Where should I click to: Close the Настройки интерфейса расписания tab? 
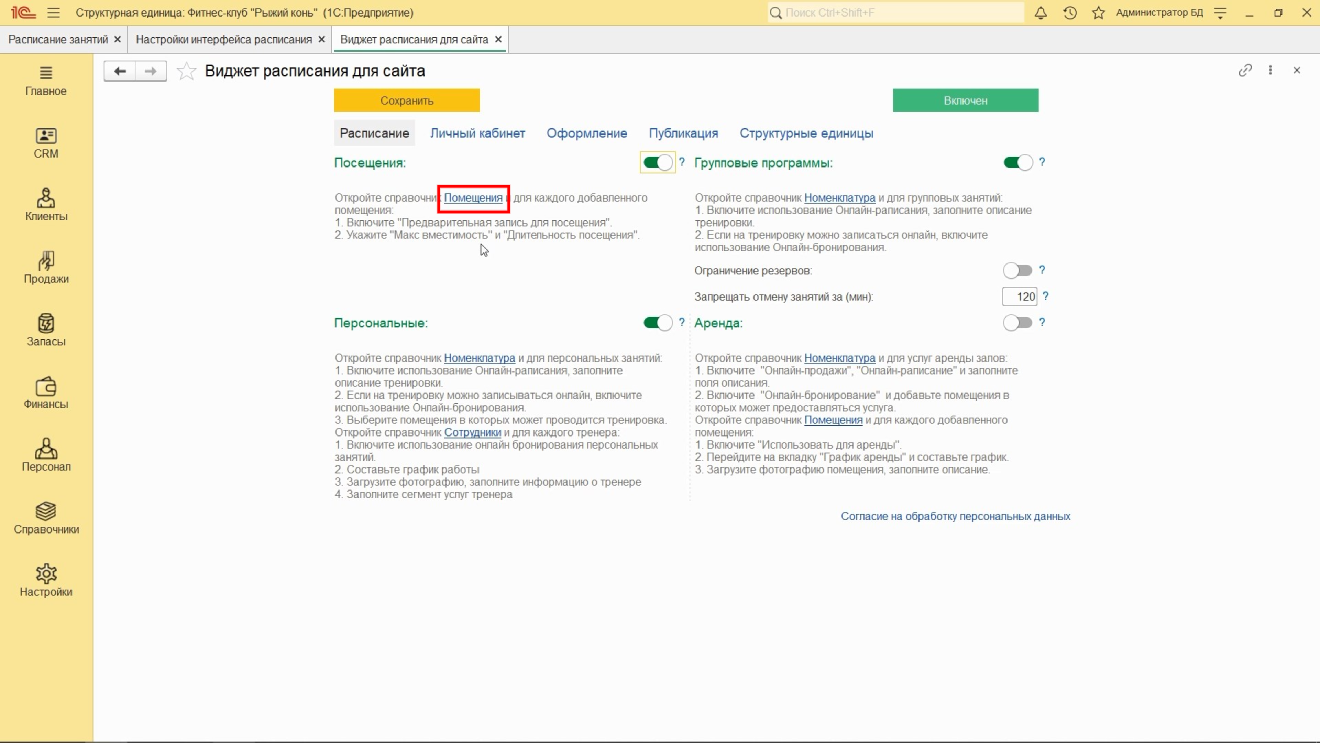tap(321, 39)
